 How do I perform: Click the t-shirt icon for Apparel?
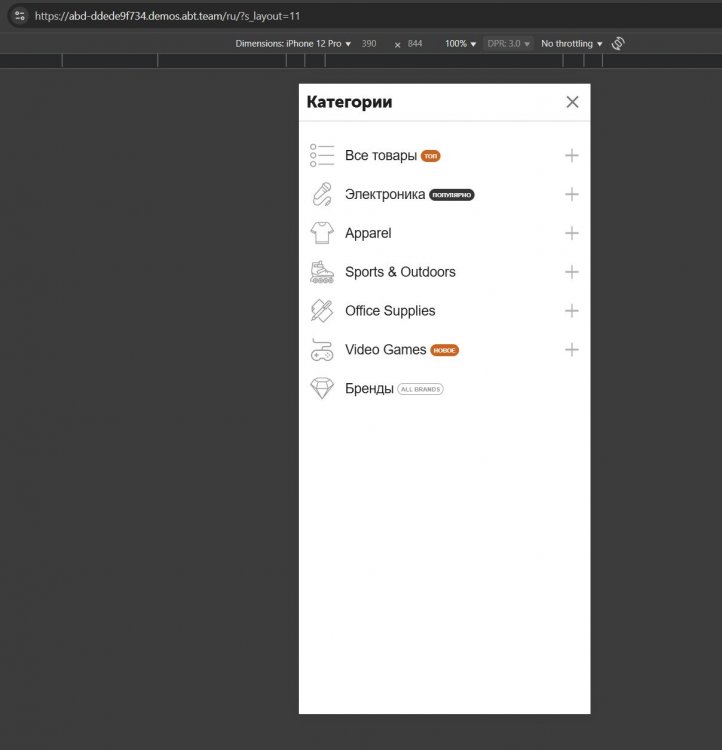(321, 233)
